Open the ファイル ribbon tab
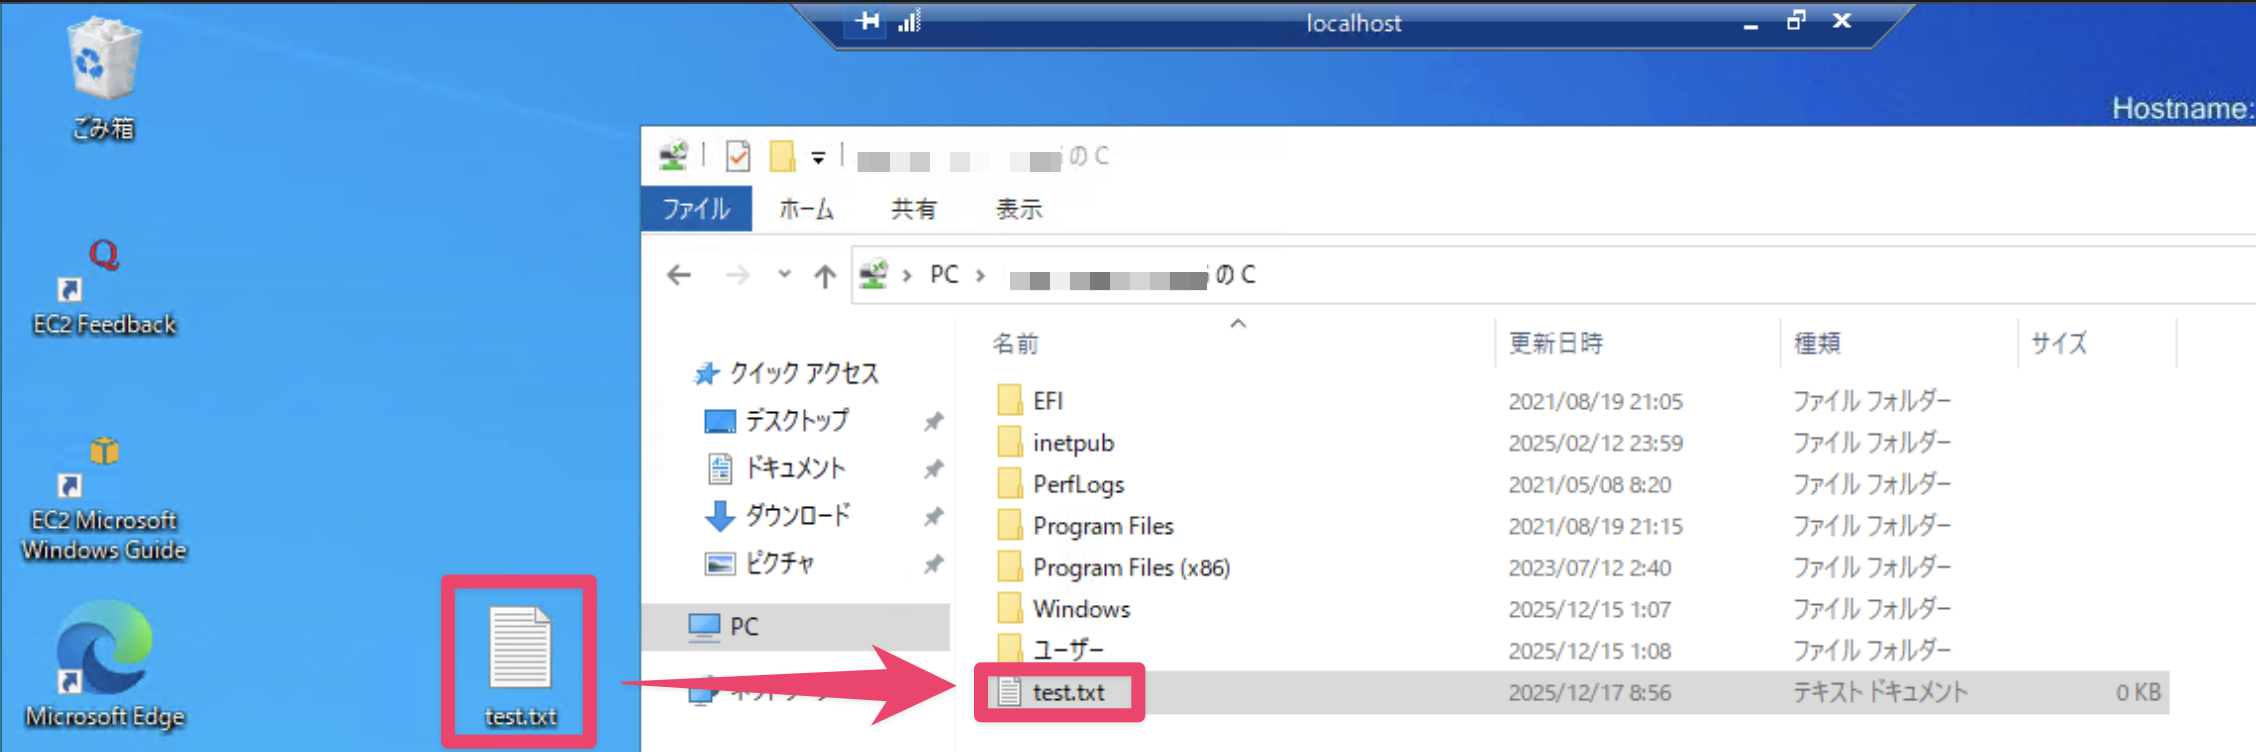The height and width of the screenshot is (752, 2256). coord(696,209)
